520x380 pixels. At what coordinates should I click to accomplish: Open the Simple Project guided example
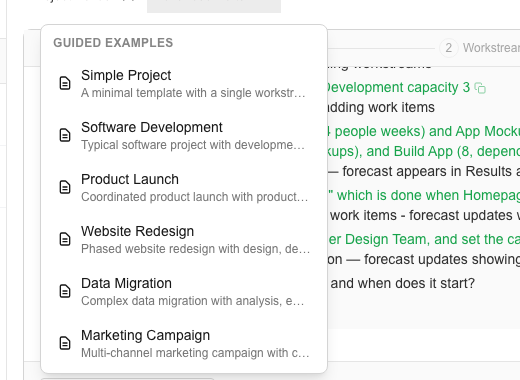coord(184,83)
